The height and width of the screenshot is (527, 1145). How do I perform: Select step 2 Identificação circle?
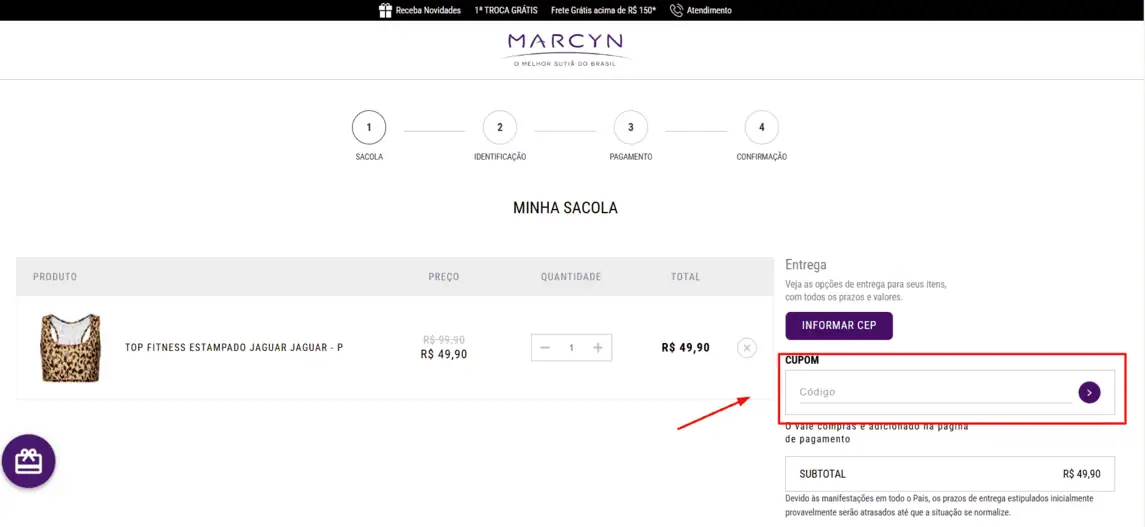tap(499, 128)
